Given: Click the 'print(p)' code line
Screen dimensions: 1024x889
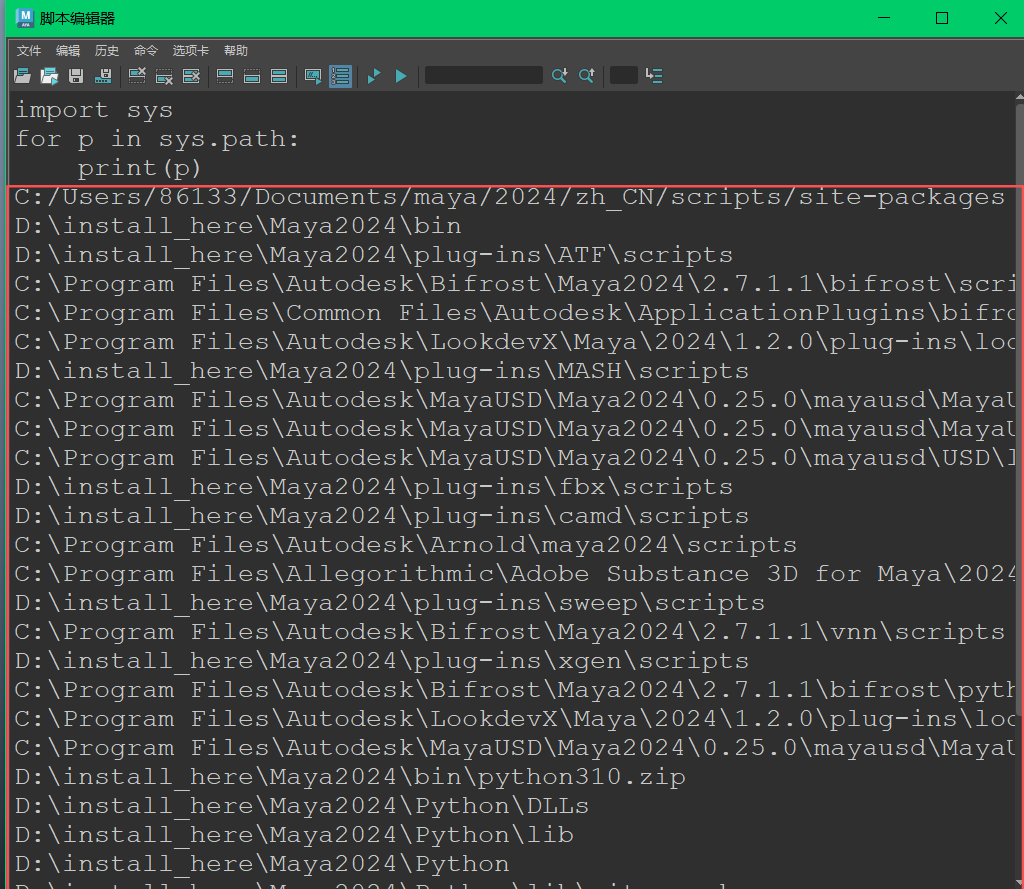Looking at the screenshot, I should (x=139, y=168).
